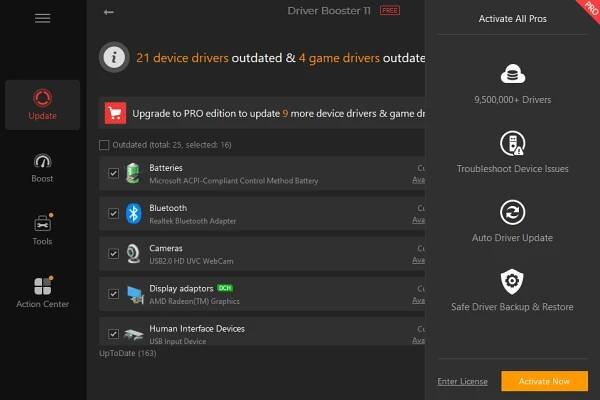Viewport: 600px width, 400px height.
Task: Click the Bluetooth device icon
Action: (133, 214)
